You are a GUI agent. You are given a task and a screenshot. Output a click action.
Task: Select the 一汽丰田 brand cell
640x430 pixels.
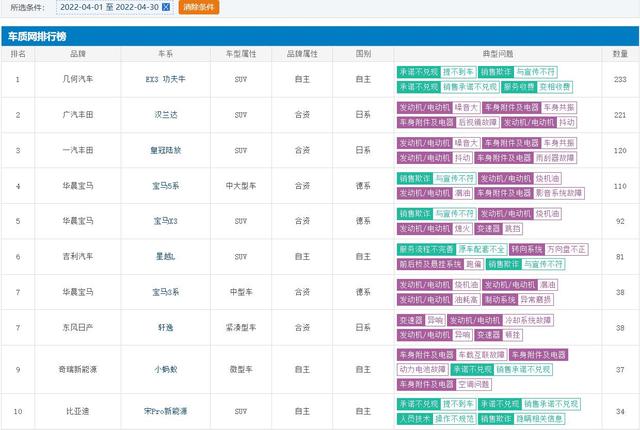pyautogui.click(x=78, y=150)
